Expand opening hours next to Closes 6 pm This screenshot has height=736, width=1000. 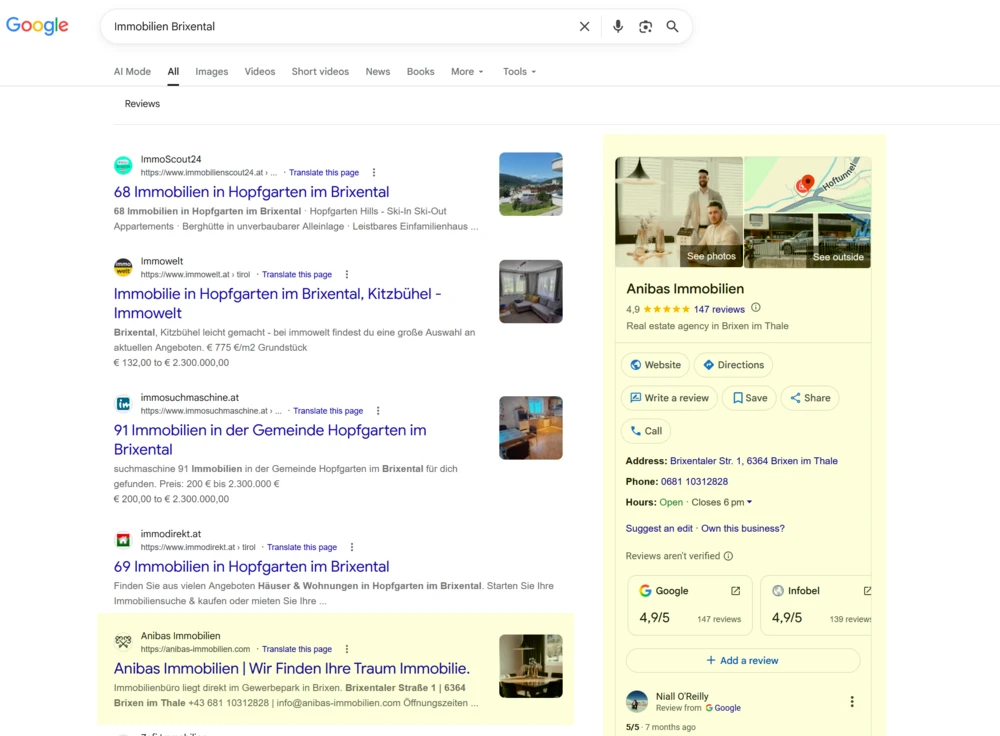(749, 502)
